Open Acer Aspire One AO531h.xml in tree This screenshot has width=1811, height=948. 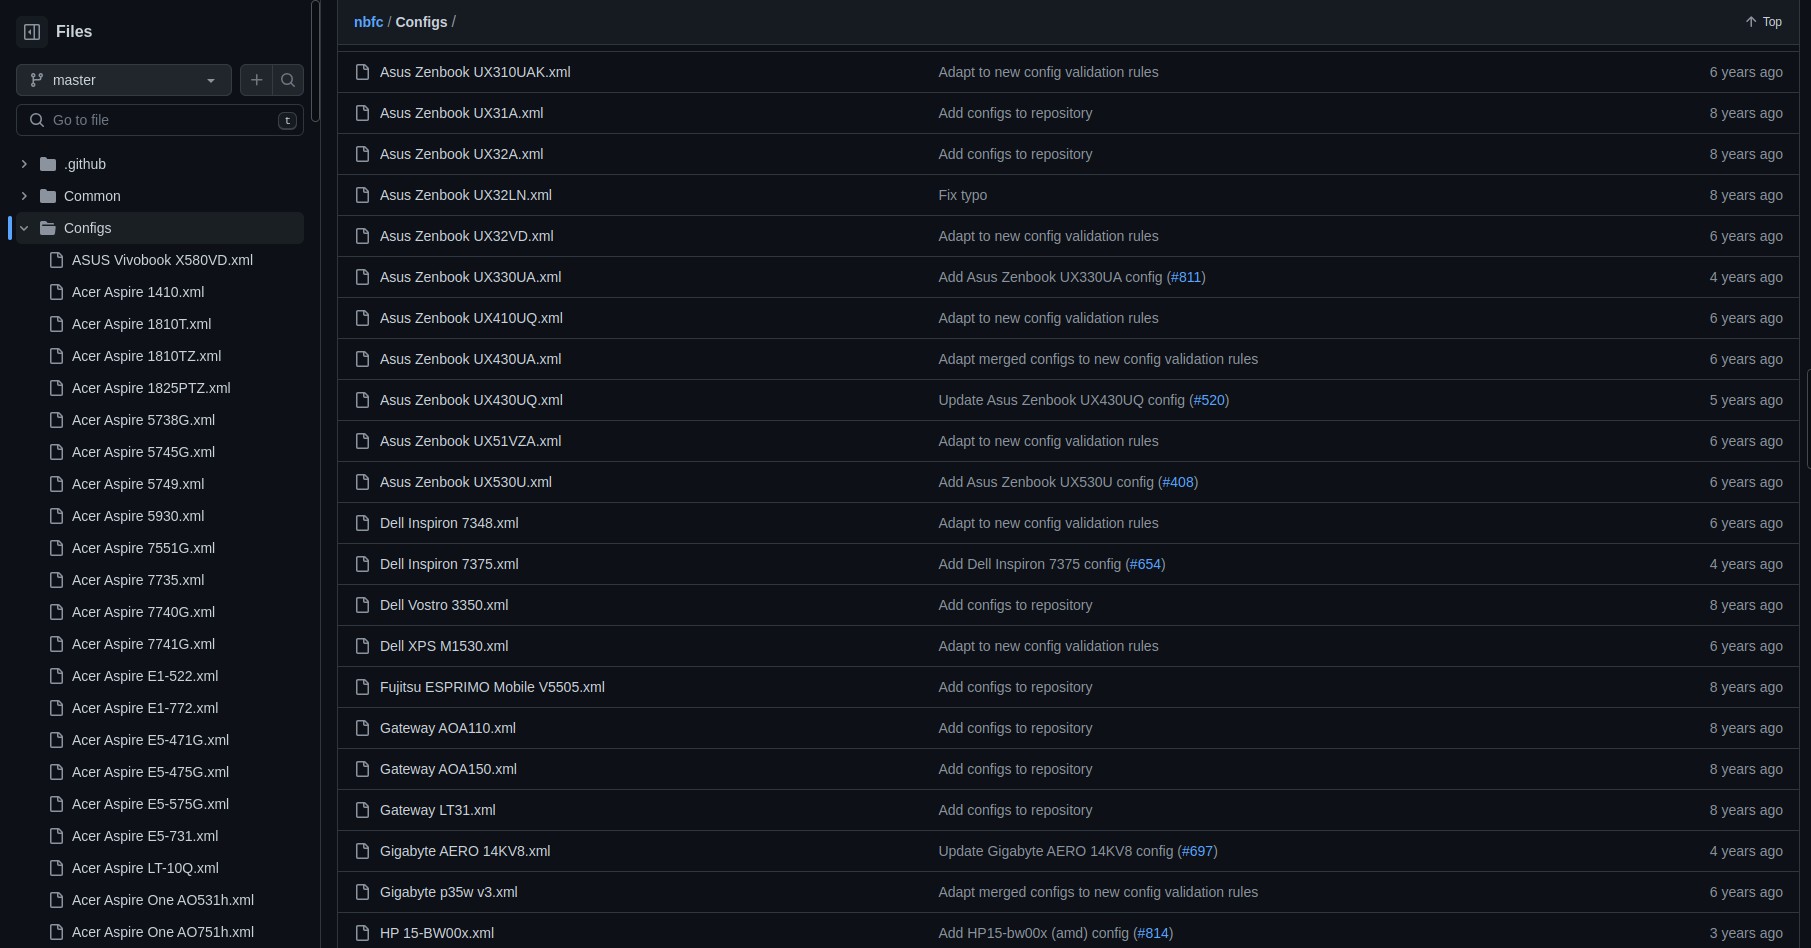(x=163, y=900)
